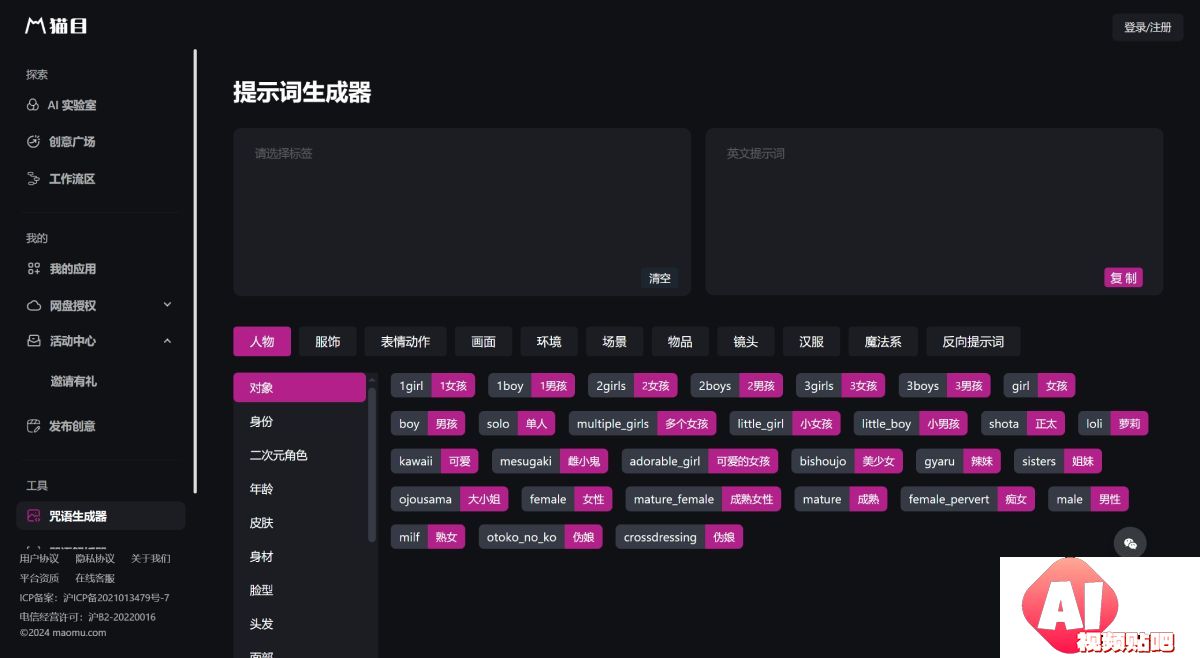Viewport: 1200px width, 658px height.
Task: Select the 二次元角色 subcategory
Action: point(299,455)
